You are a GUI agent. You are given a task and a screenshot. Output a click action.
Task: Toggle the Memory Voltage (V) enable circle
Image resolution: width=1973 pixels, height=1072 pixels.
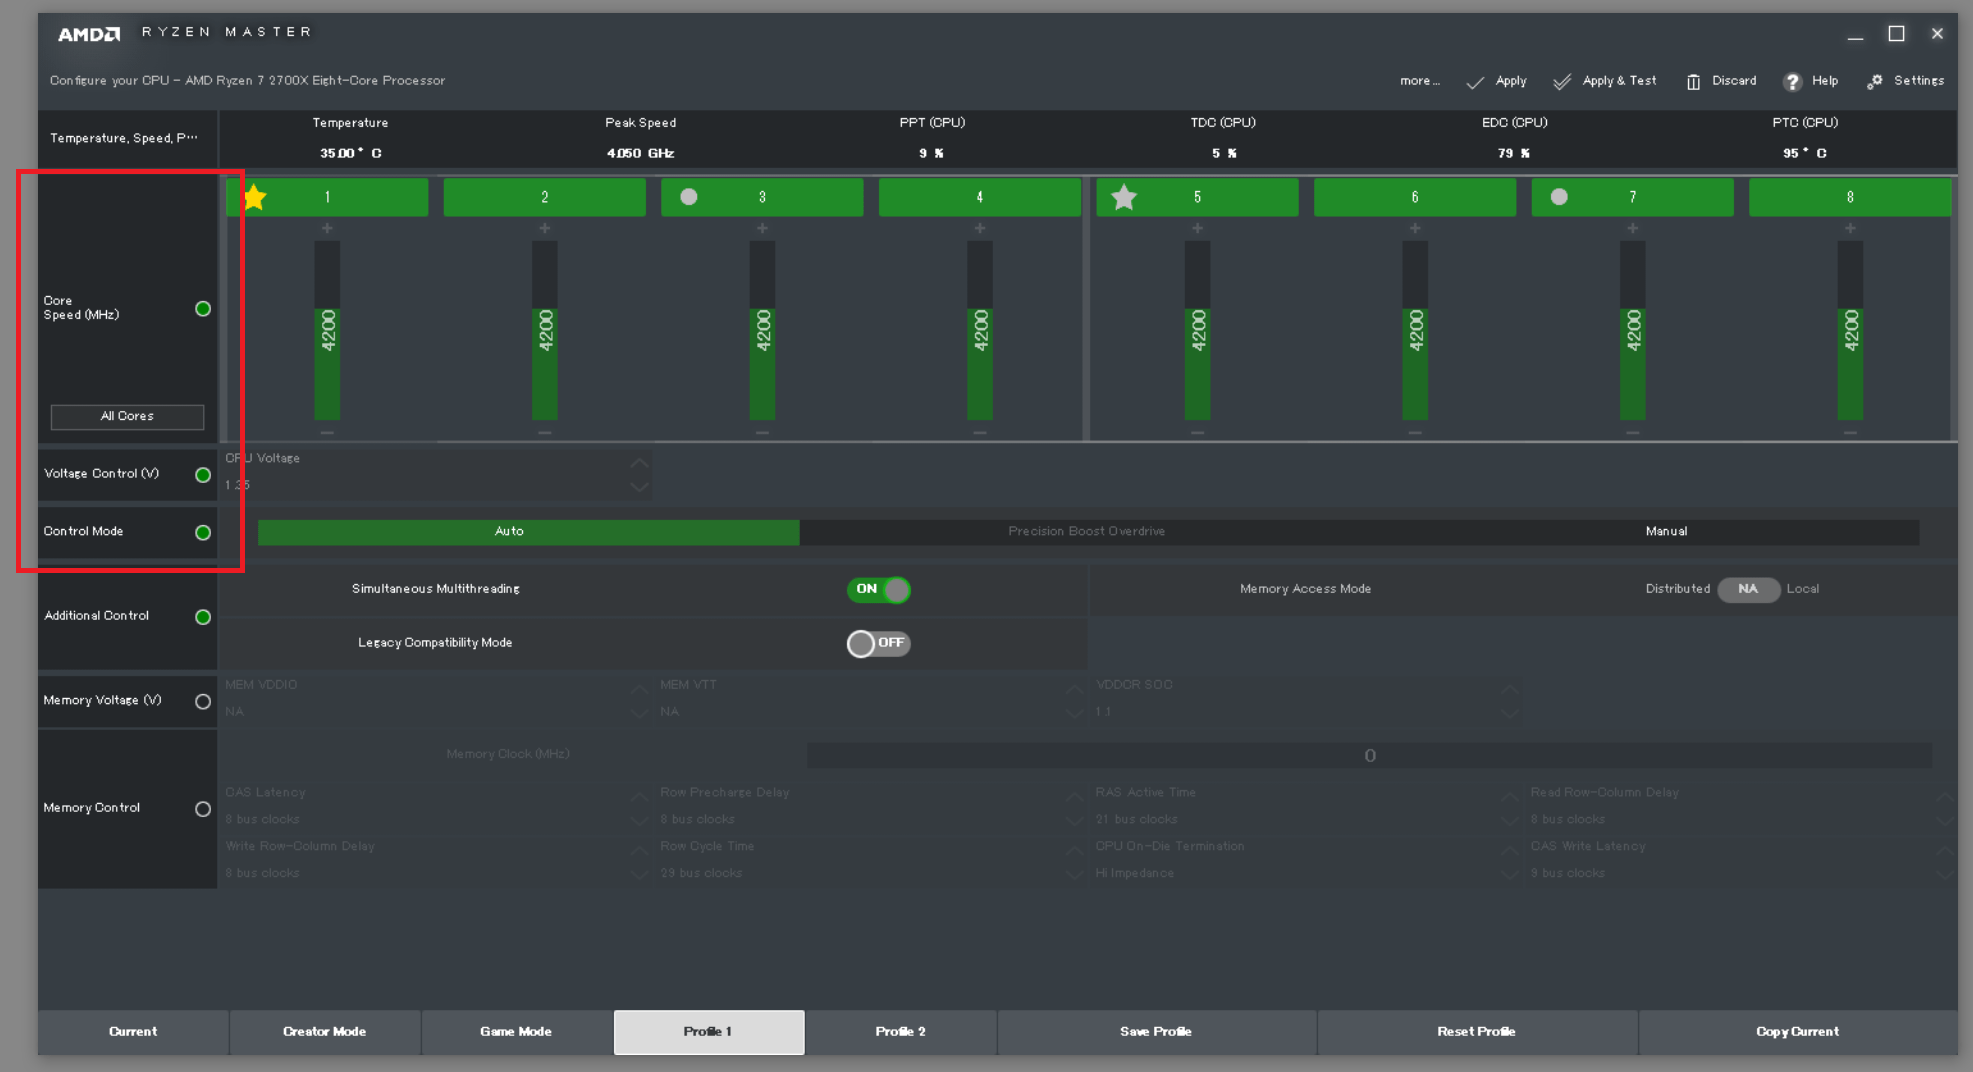[x=203, y=702]
